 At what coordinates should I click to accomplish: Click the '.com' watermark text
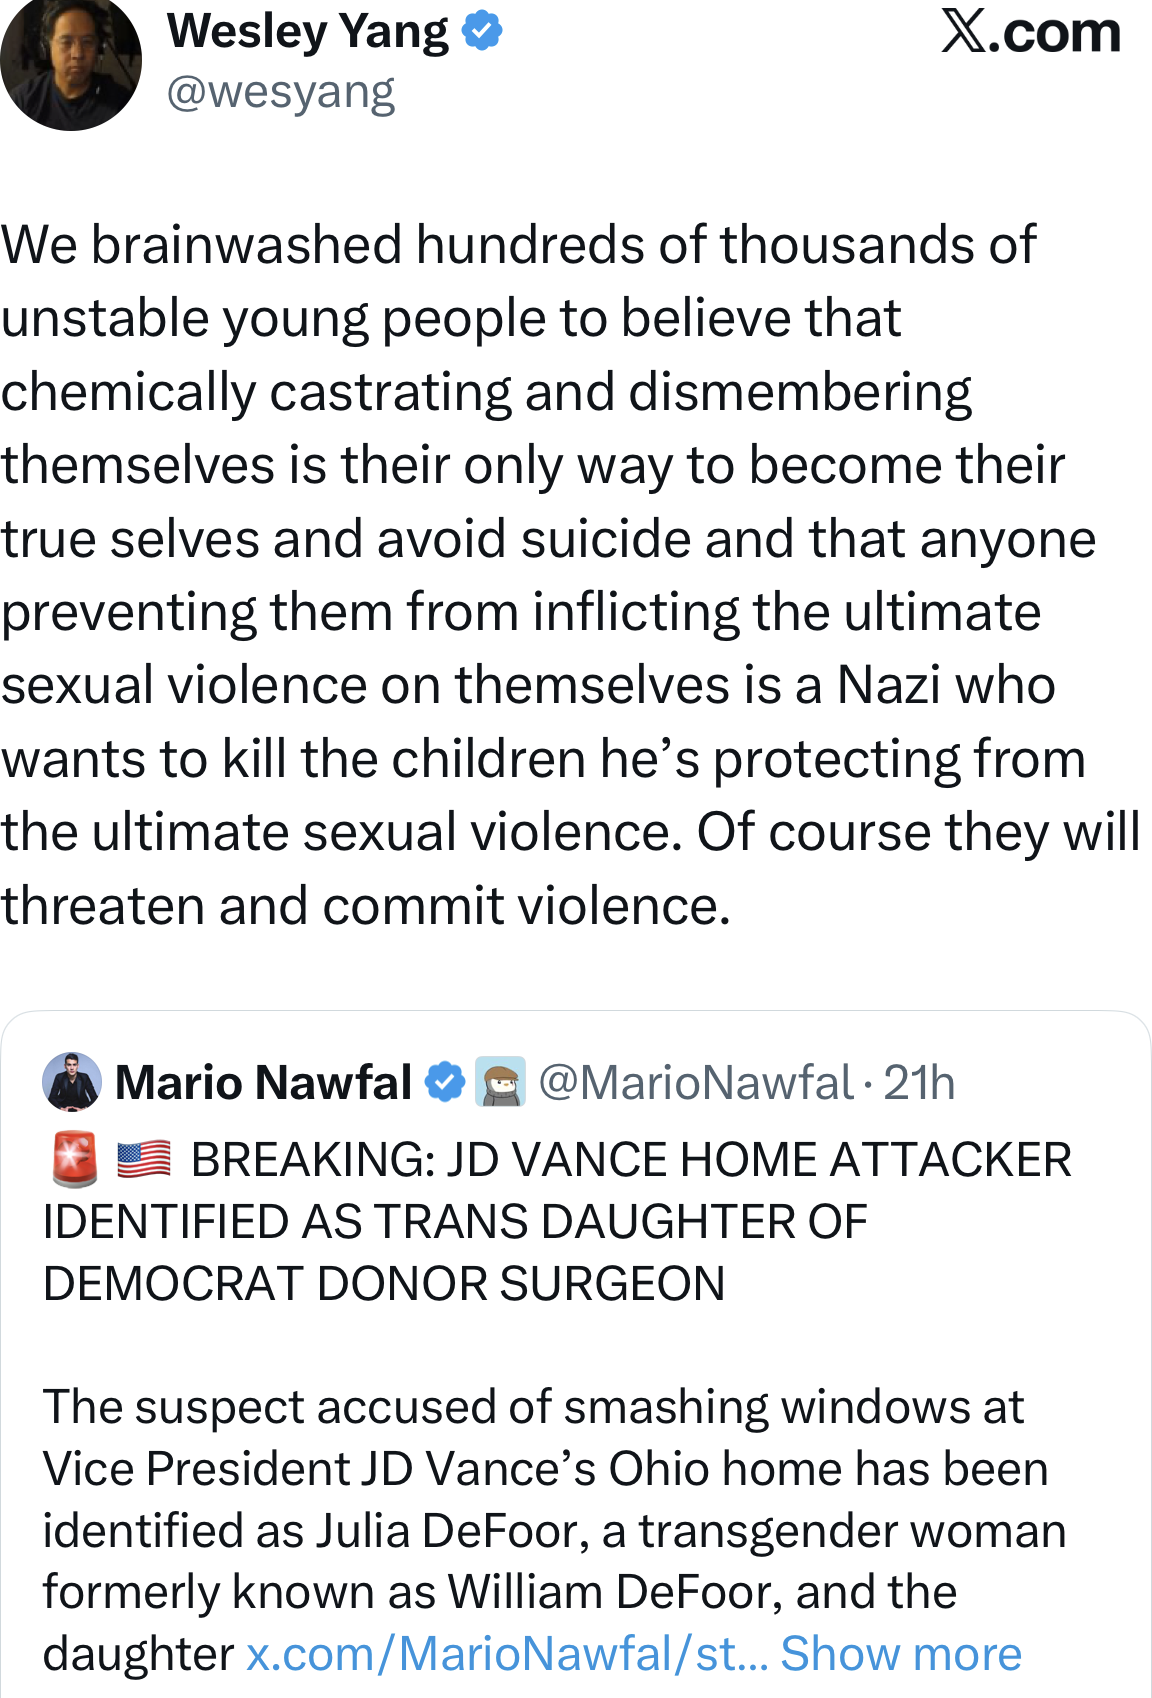pos(1058,32)
